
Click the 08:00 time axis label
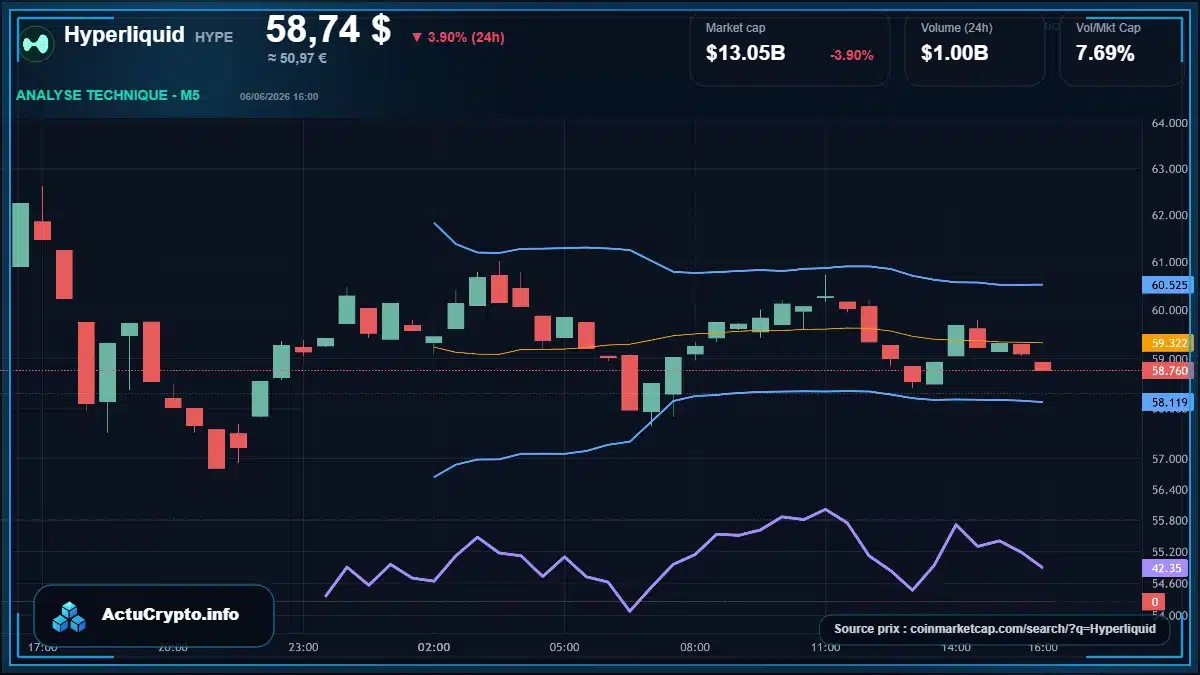(695, 648)
